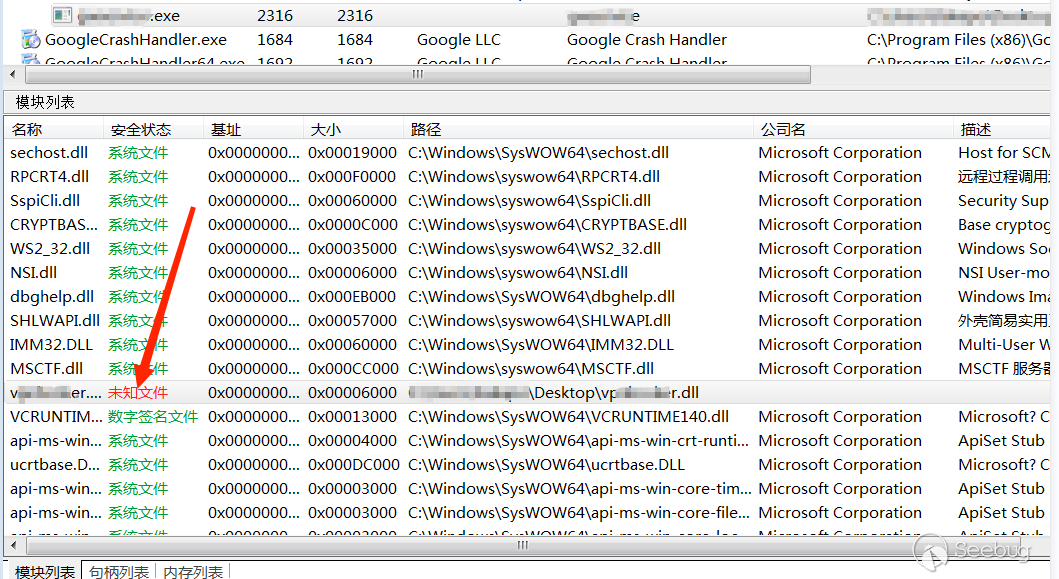Click the Google Crash Handler description text
The height and width of the screenshot is (579, 1059).
(646, 40)
